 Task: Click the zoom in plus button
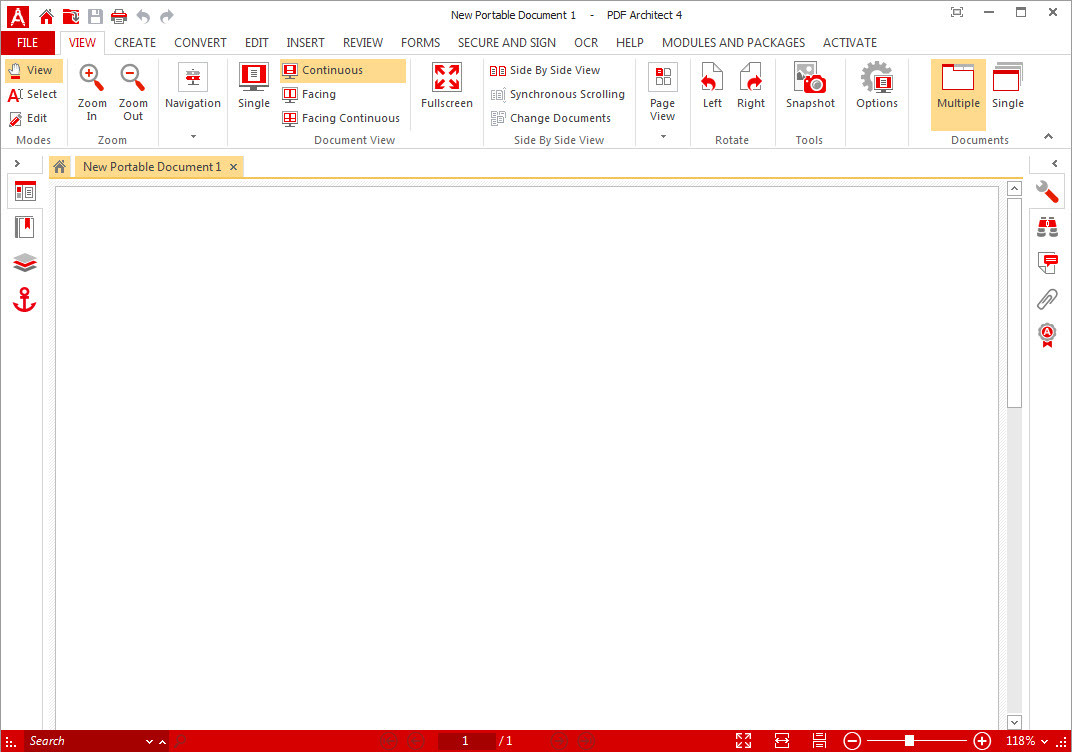(x=982, y=741)
